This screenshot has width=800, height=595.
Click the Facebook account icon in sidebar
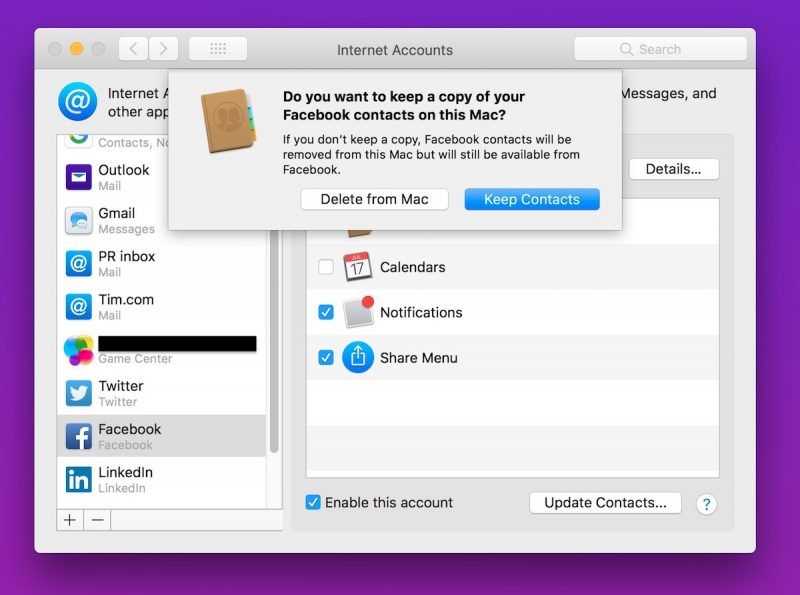pyautogui.click(x=78, y=436)
